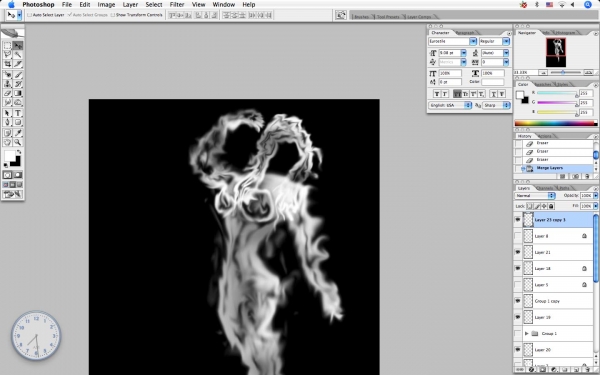This screenshot has height=375, width=600.
Task: Select the Rectangular Marquee tool
Action: [7, 46]
